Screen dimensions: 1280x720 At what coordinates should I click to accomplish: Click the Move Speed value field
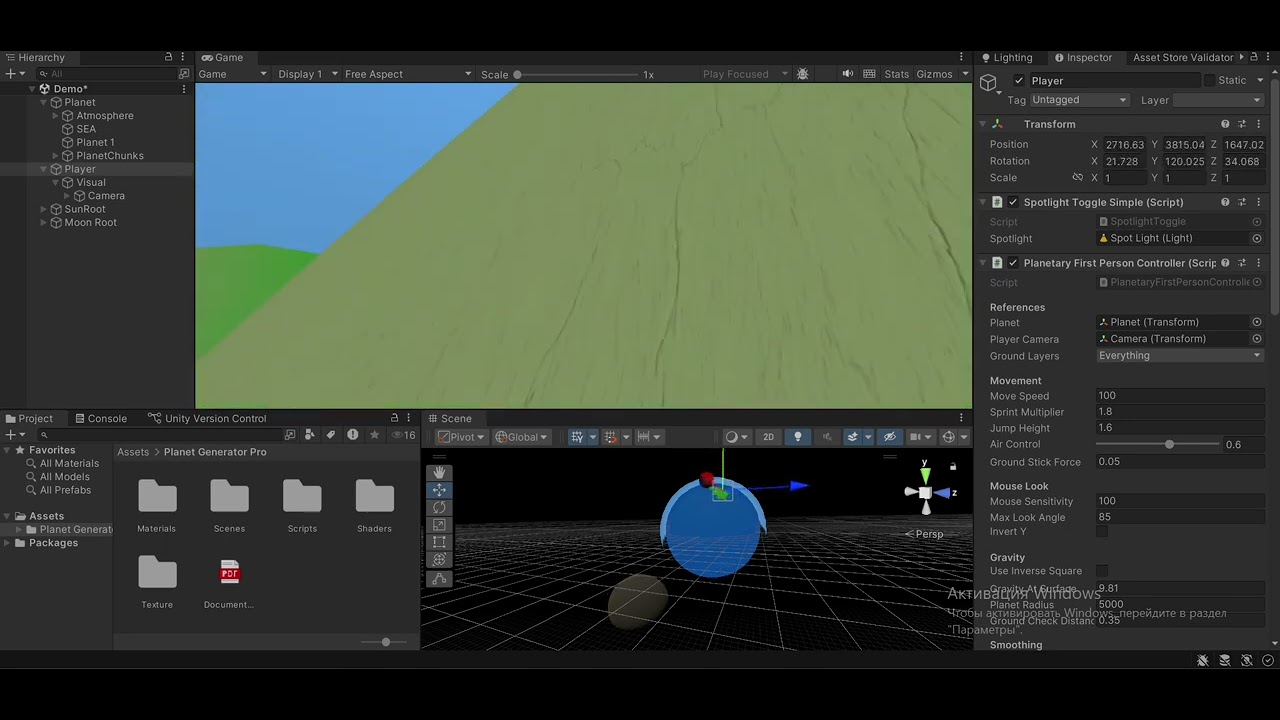(x=1180, y=396)
